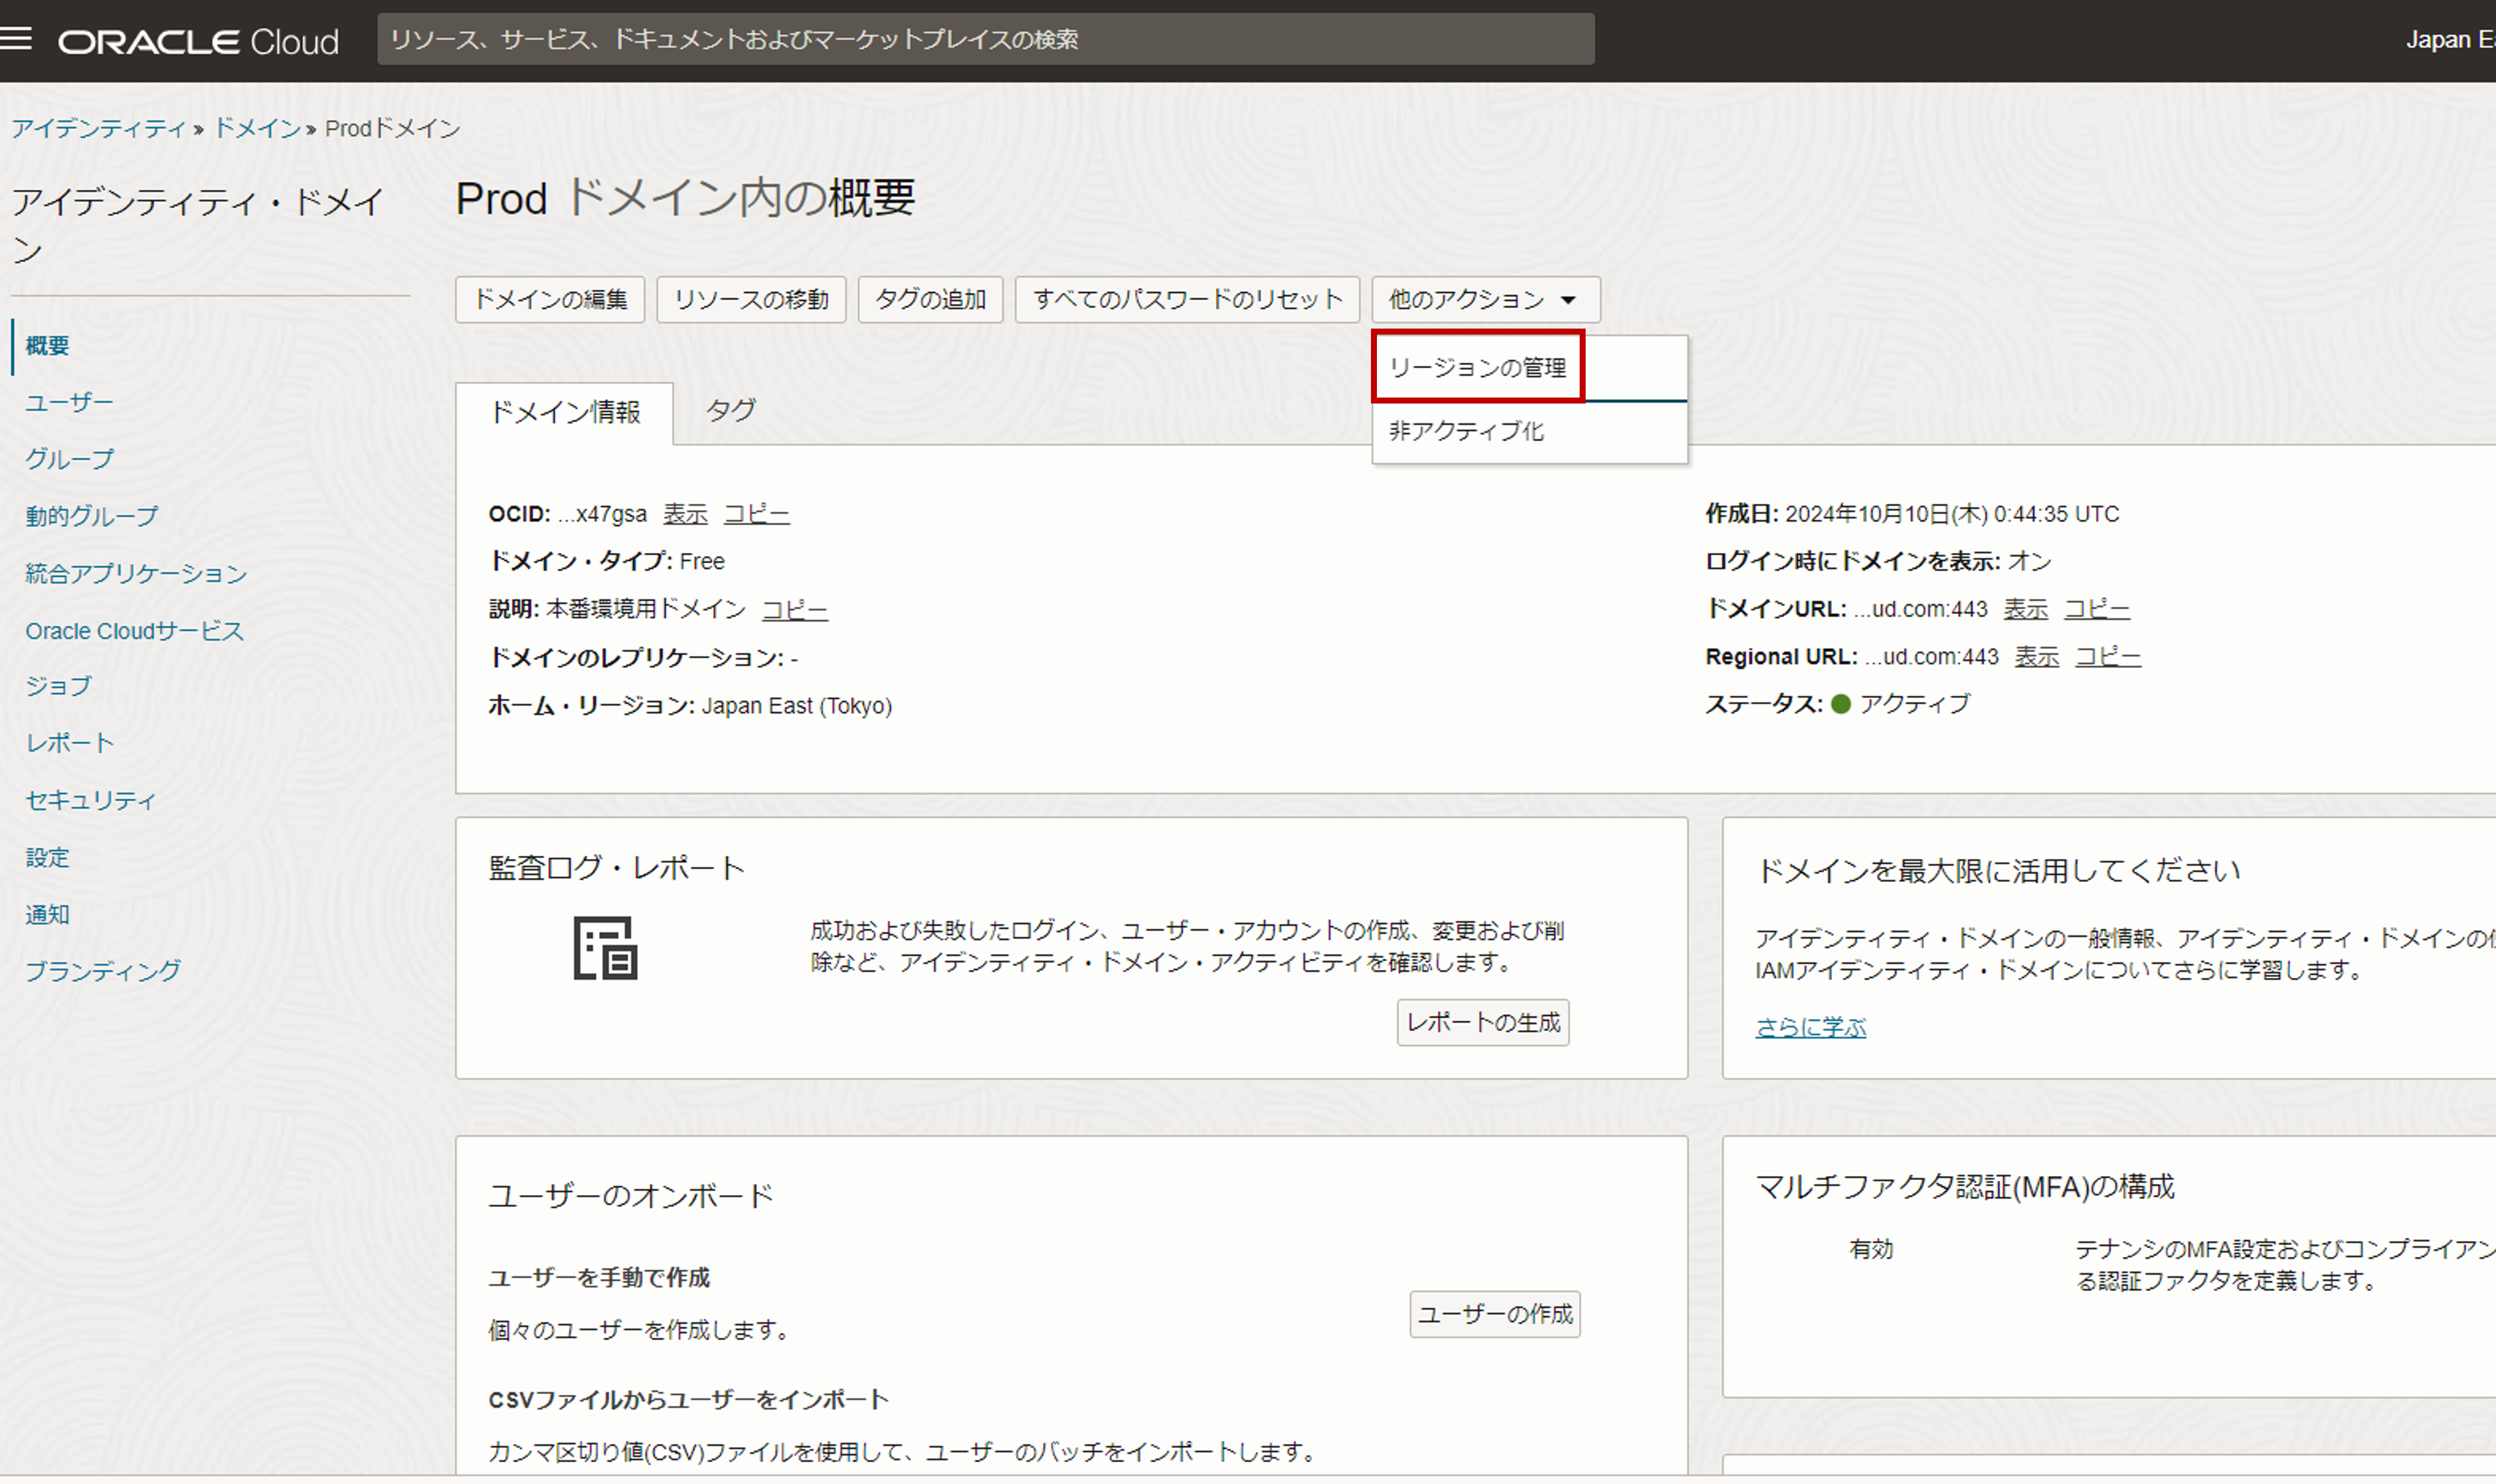
Task: Click the ユーザーの作成 button
Action: 1495,1314
